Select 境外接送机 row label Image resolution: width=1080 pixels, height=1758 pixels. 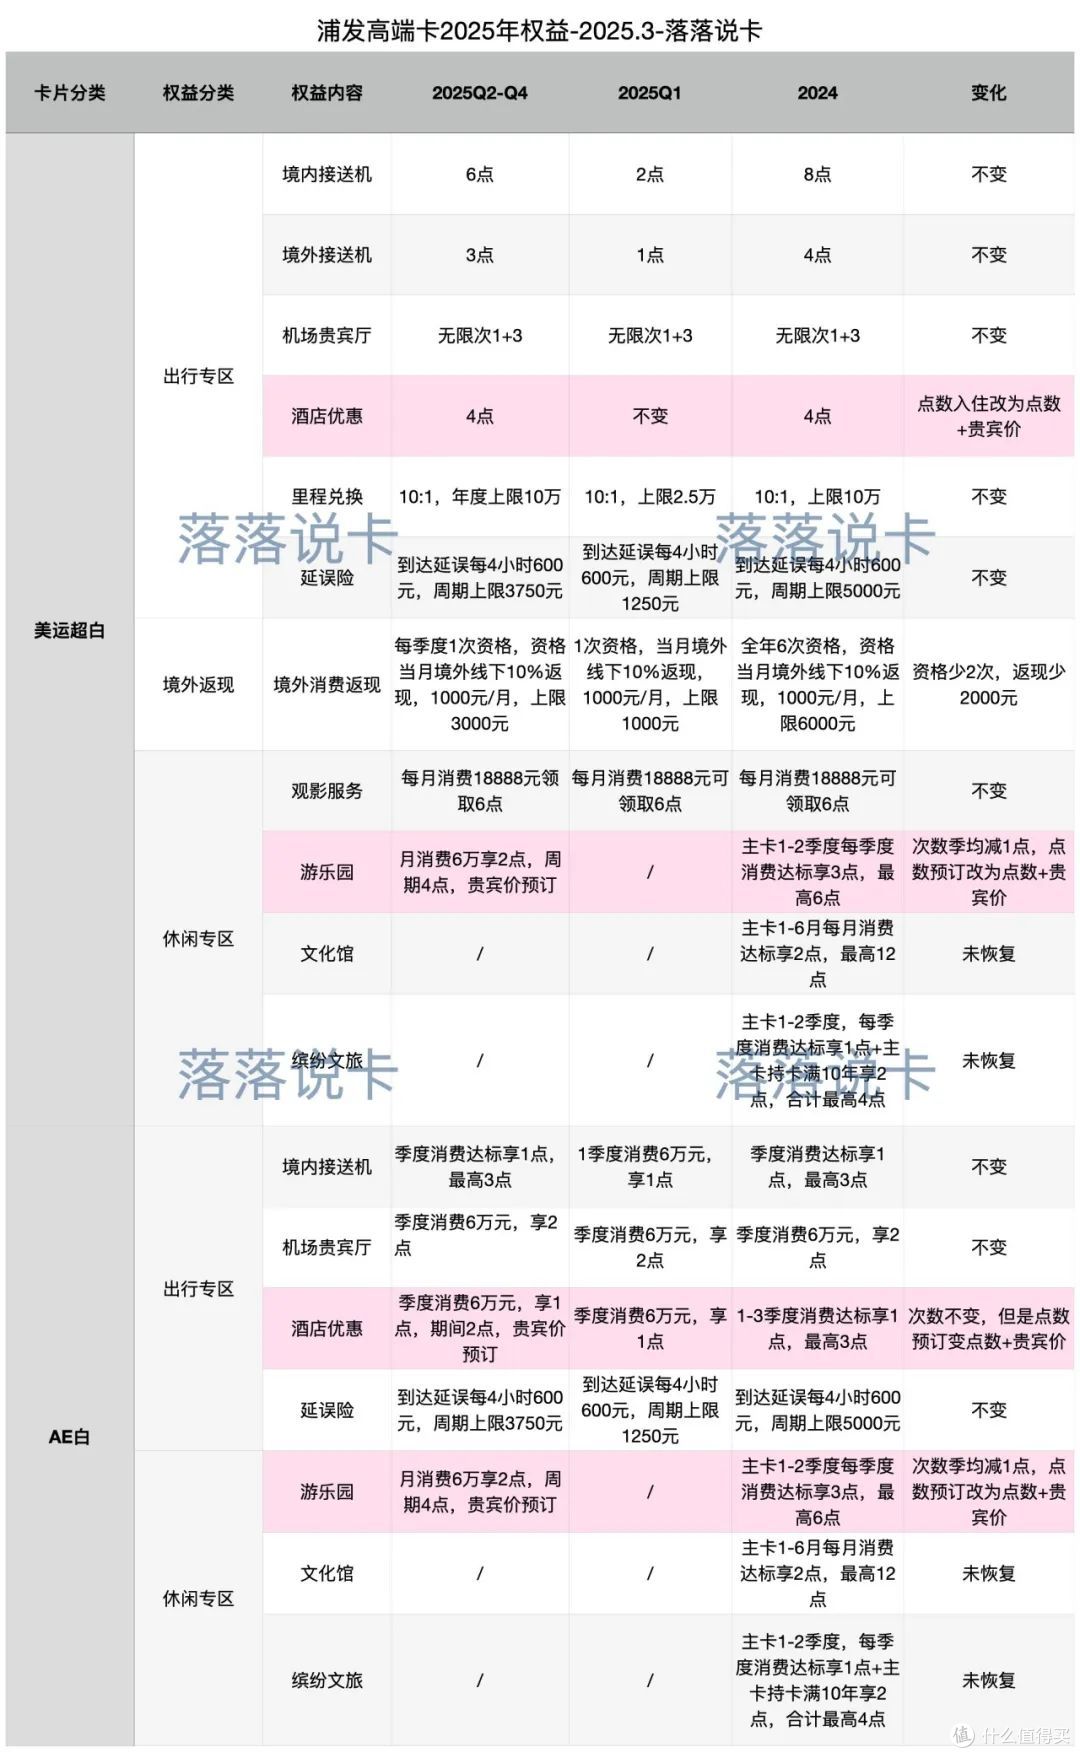tap(327, 255)
